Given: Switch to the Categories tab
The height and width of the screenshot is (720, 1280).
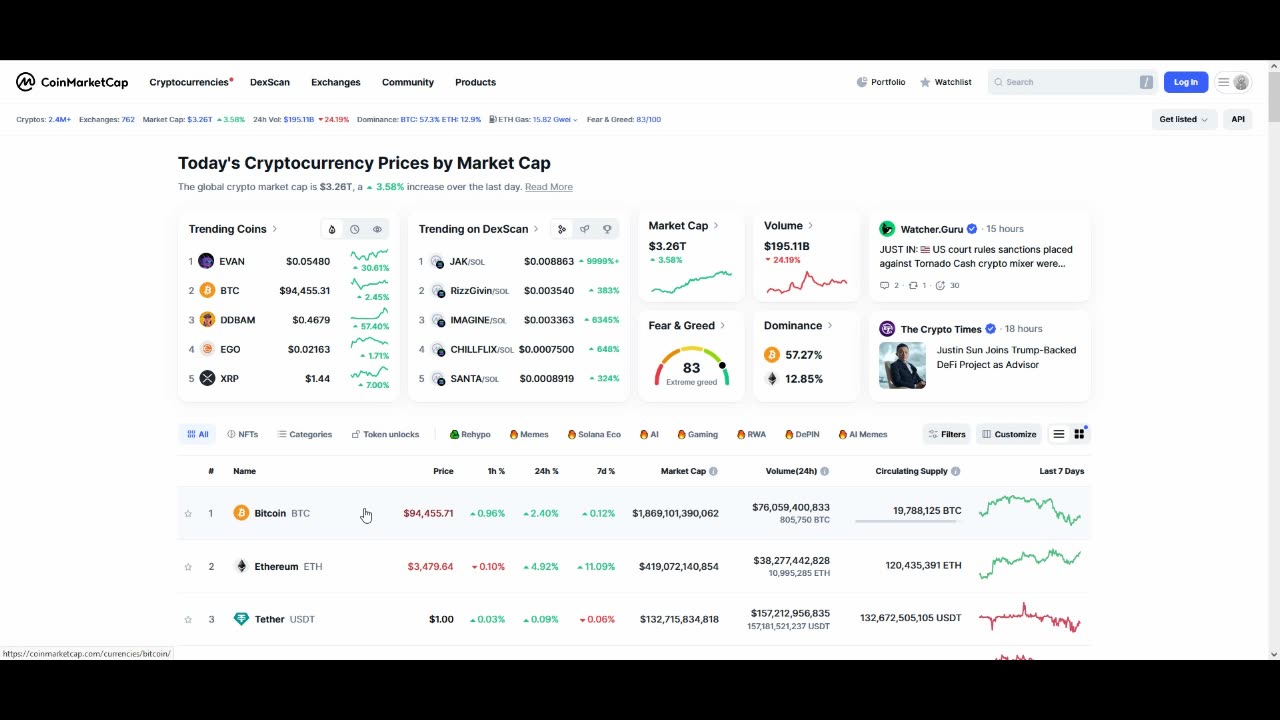Looking at the screenshot, I should click(x=304, y=434).
